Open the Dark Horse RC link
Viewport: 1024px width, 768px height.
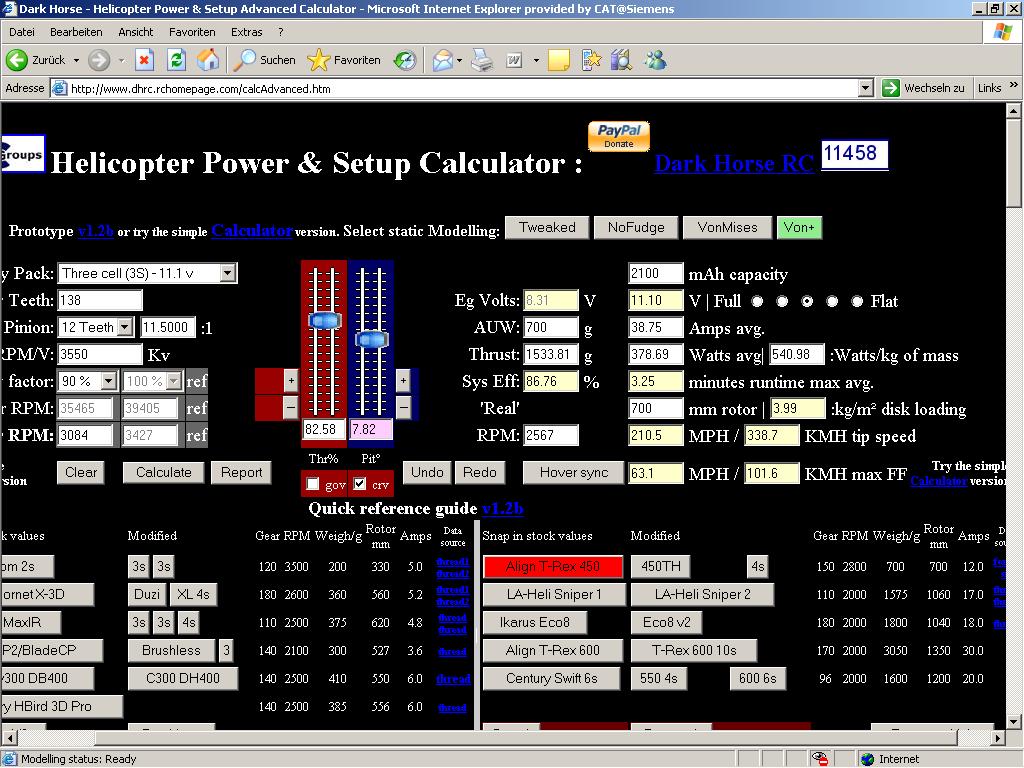point(734,163)
